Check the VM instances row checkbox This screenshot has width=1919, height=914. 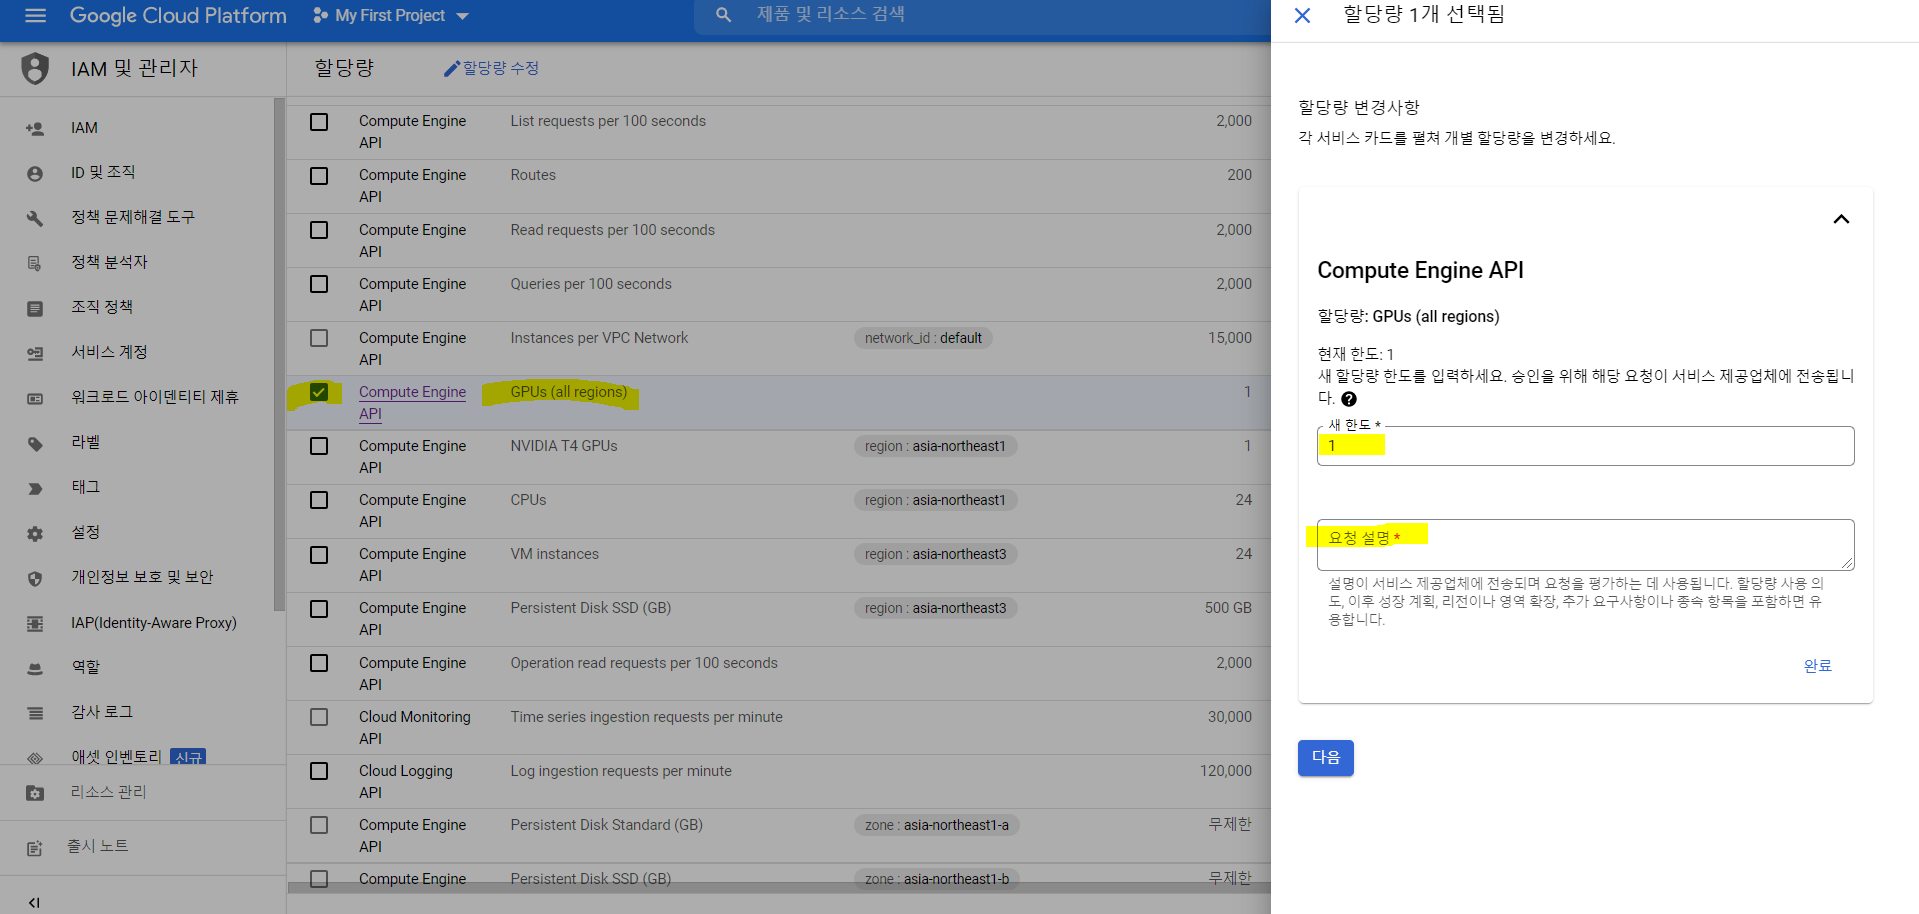tap(319, 555)
